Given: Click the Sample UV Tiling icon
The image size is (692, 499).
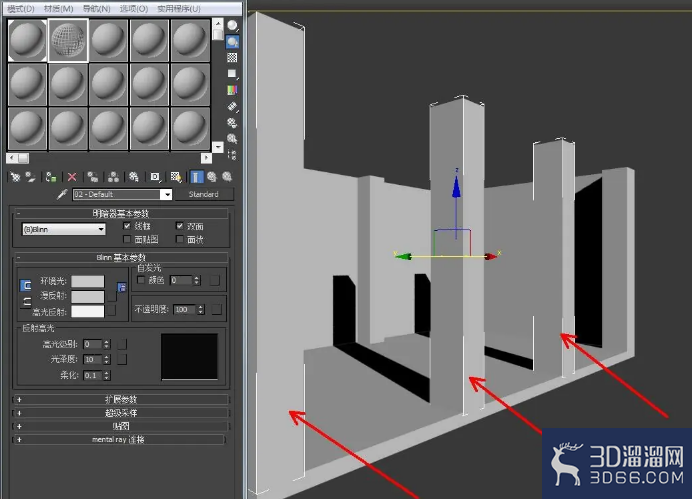Looking at the screenshot, I should point(232,74).
